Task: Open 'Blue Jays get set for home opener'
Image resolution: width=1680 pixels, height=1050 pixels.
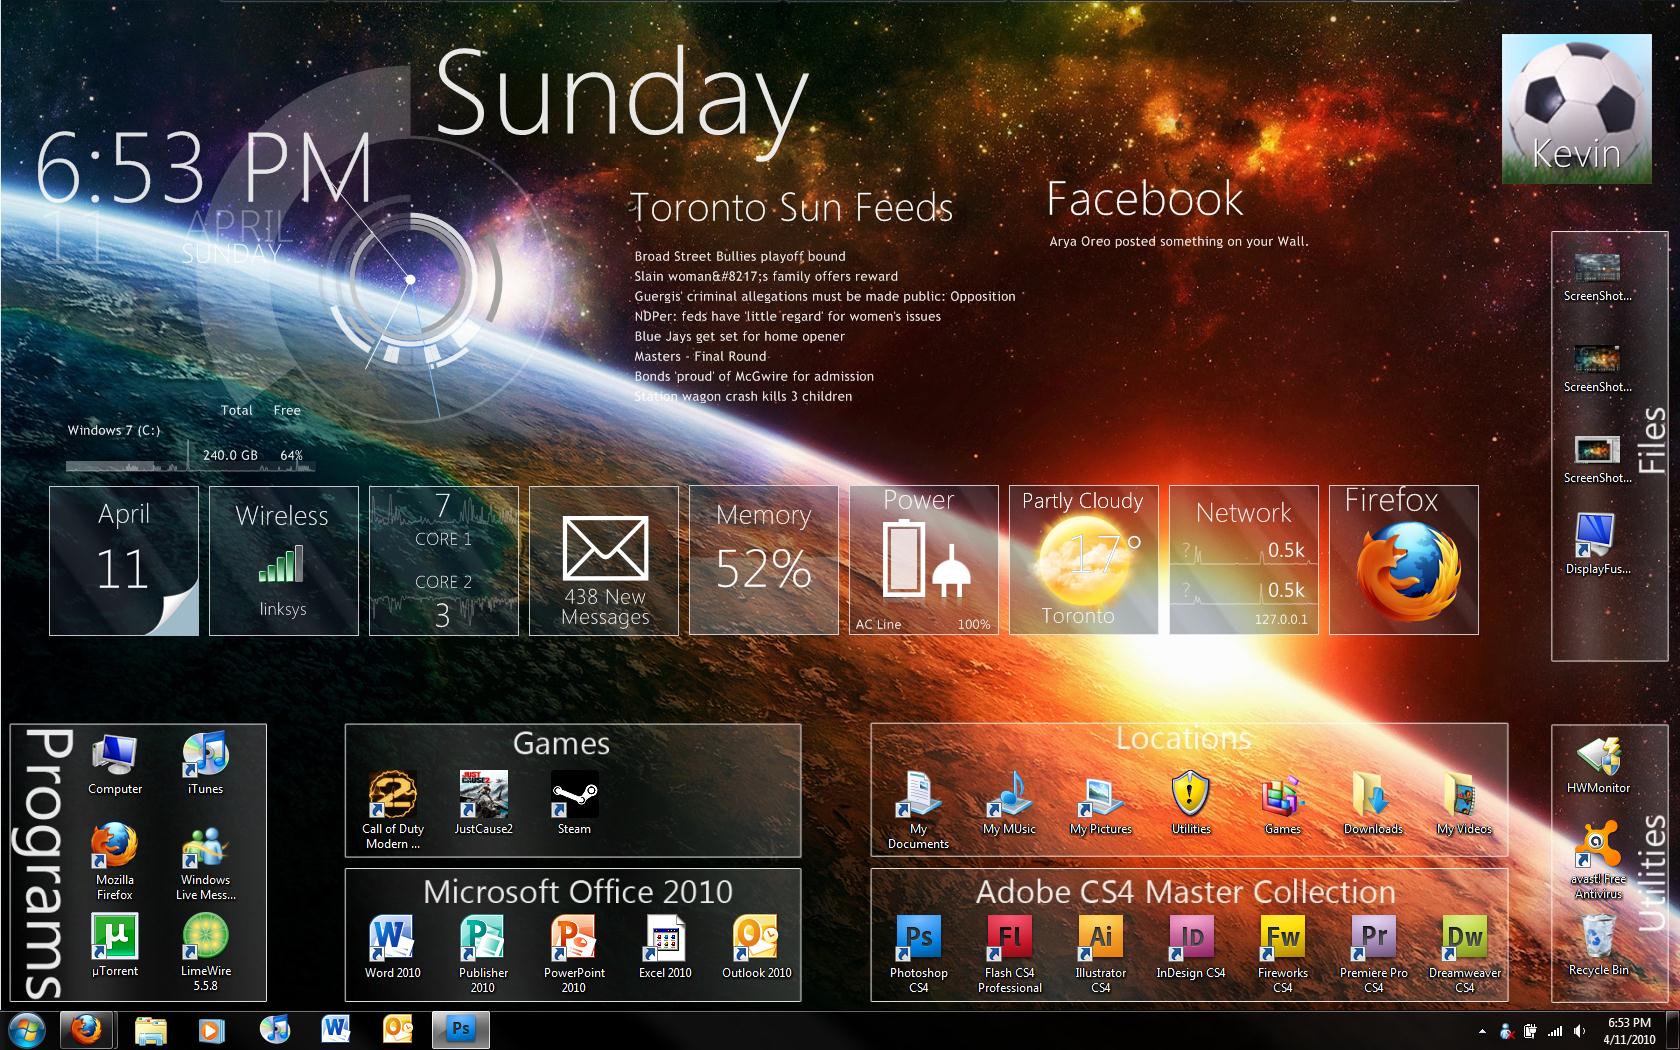Action: pyautogui.click(x=740, y=336)
